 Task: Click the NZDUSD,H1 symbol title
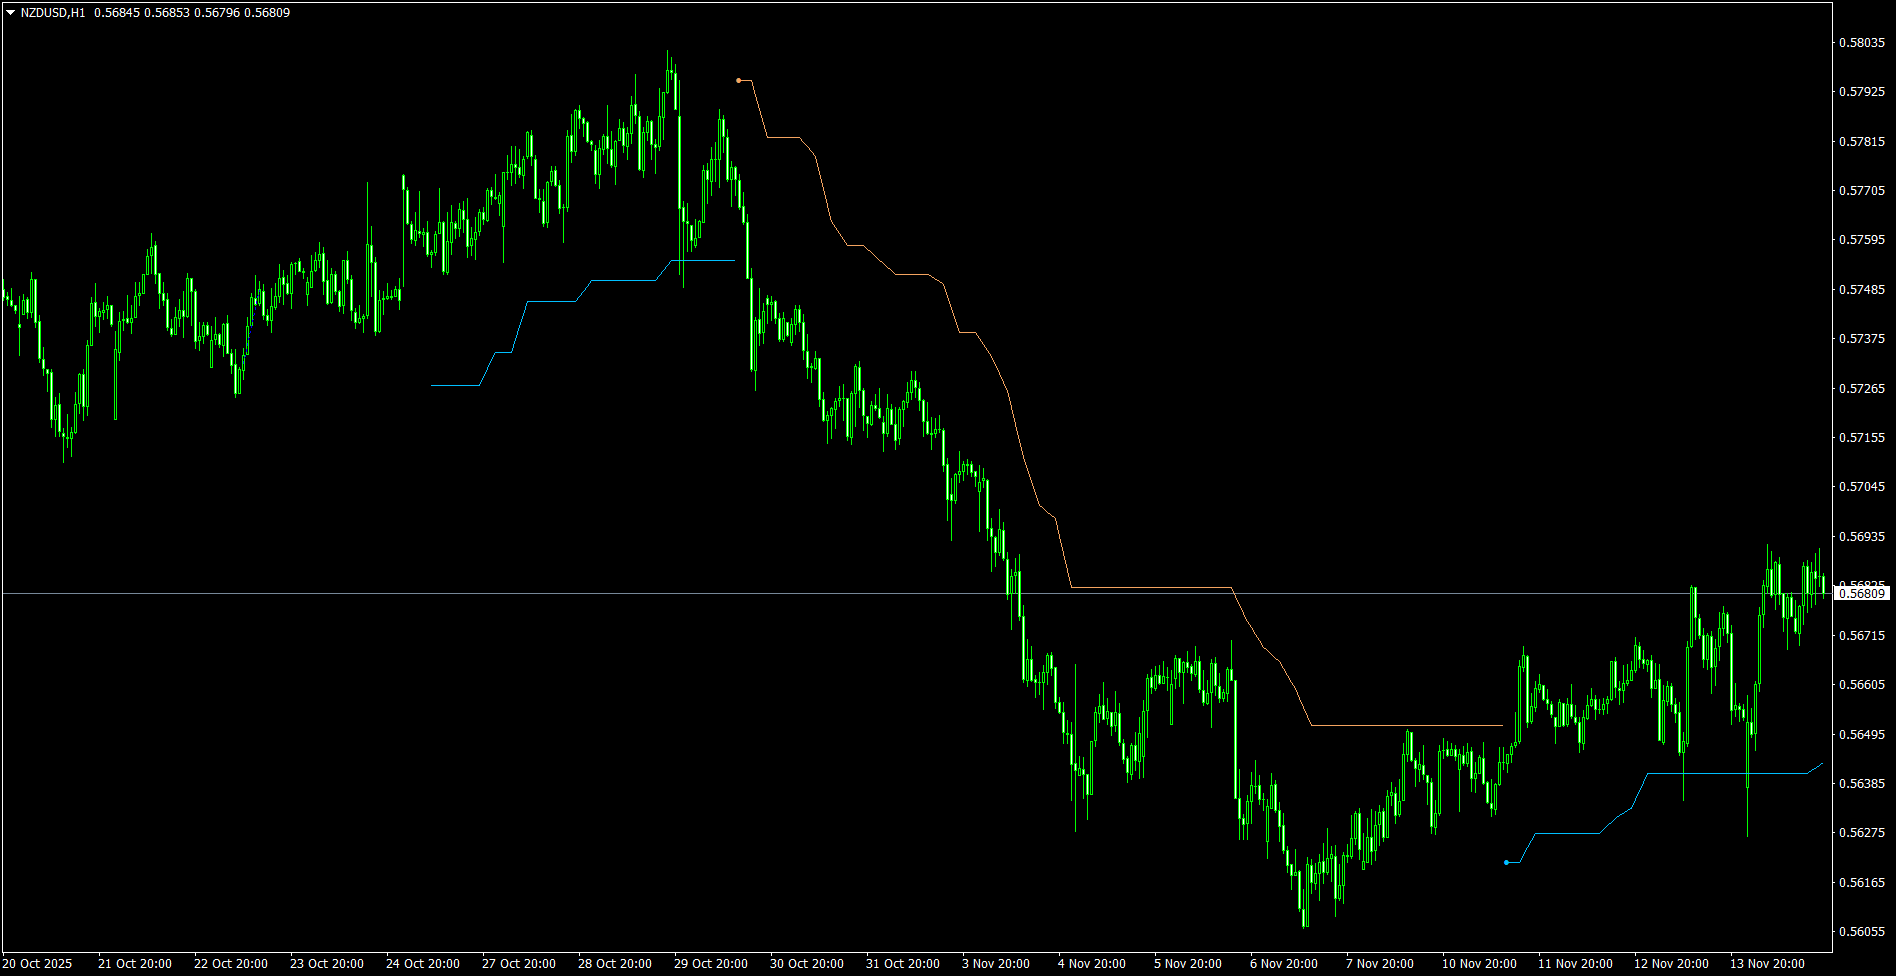point(53,13)
